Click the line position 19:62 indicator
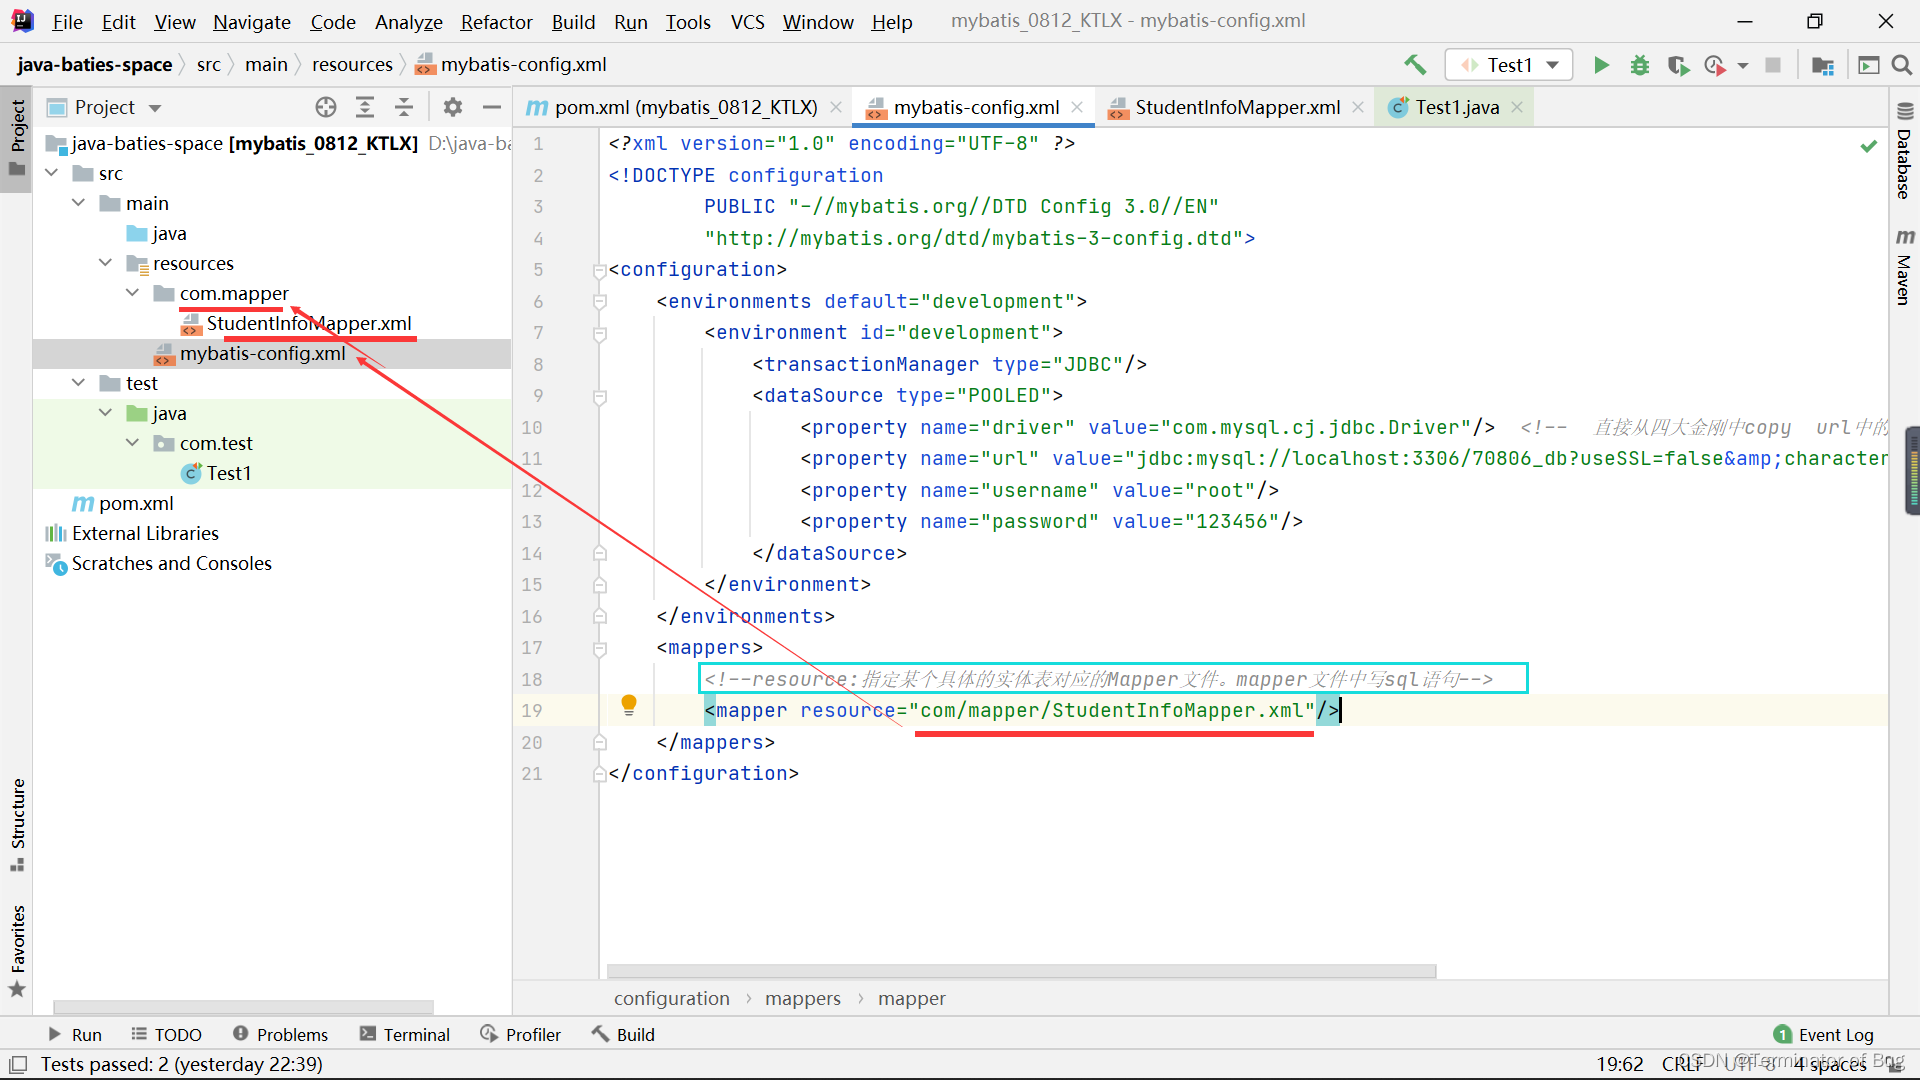 1619,1064
